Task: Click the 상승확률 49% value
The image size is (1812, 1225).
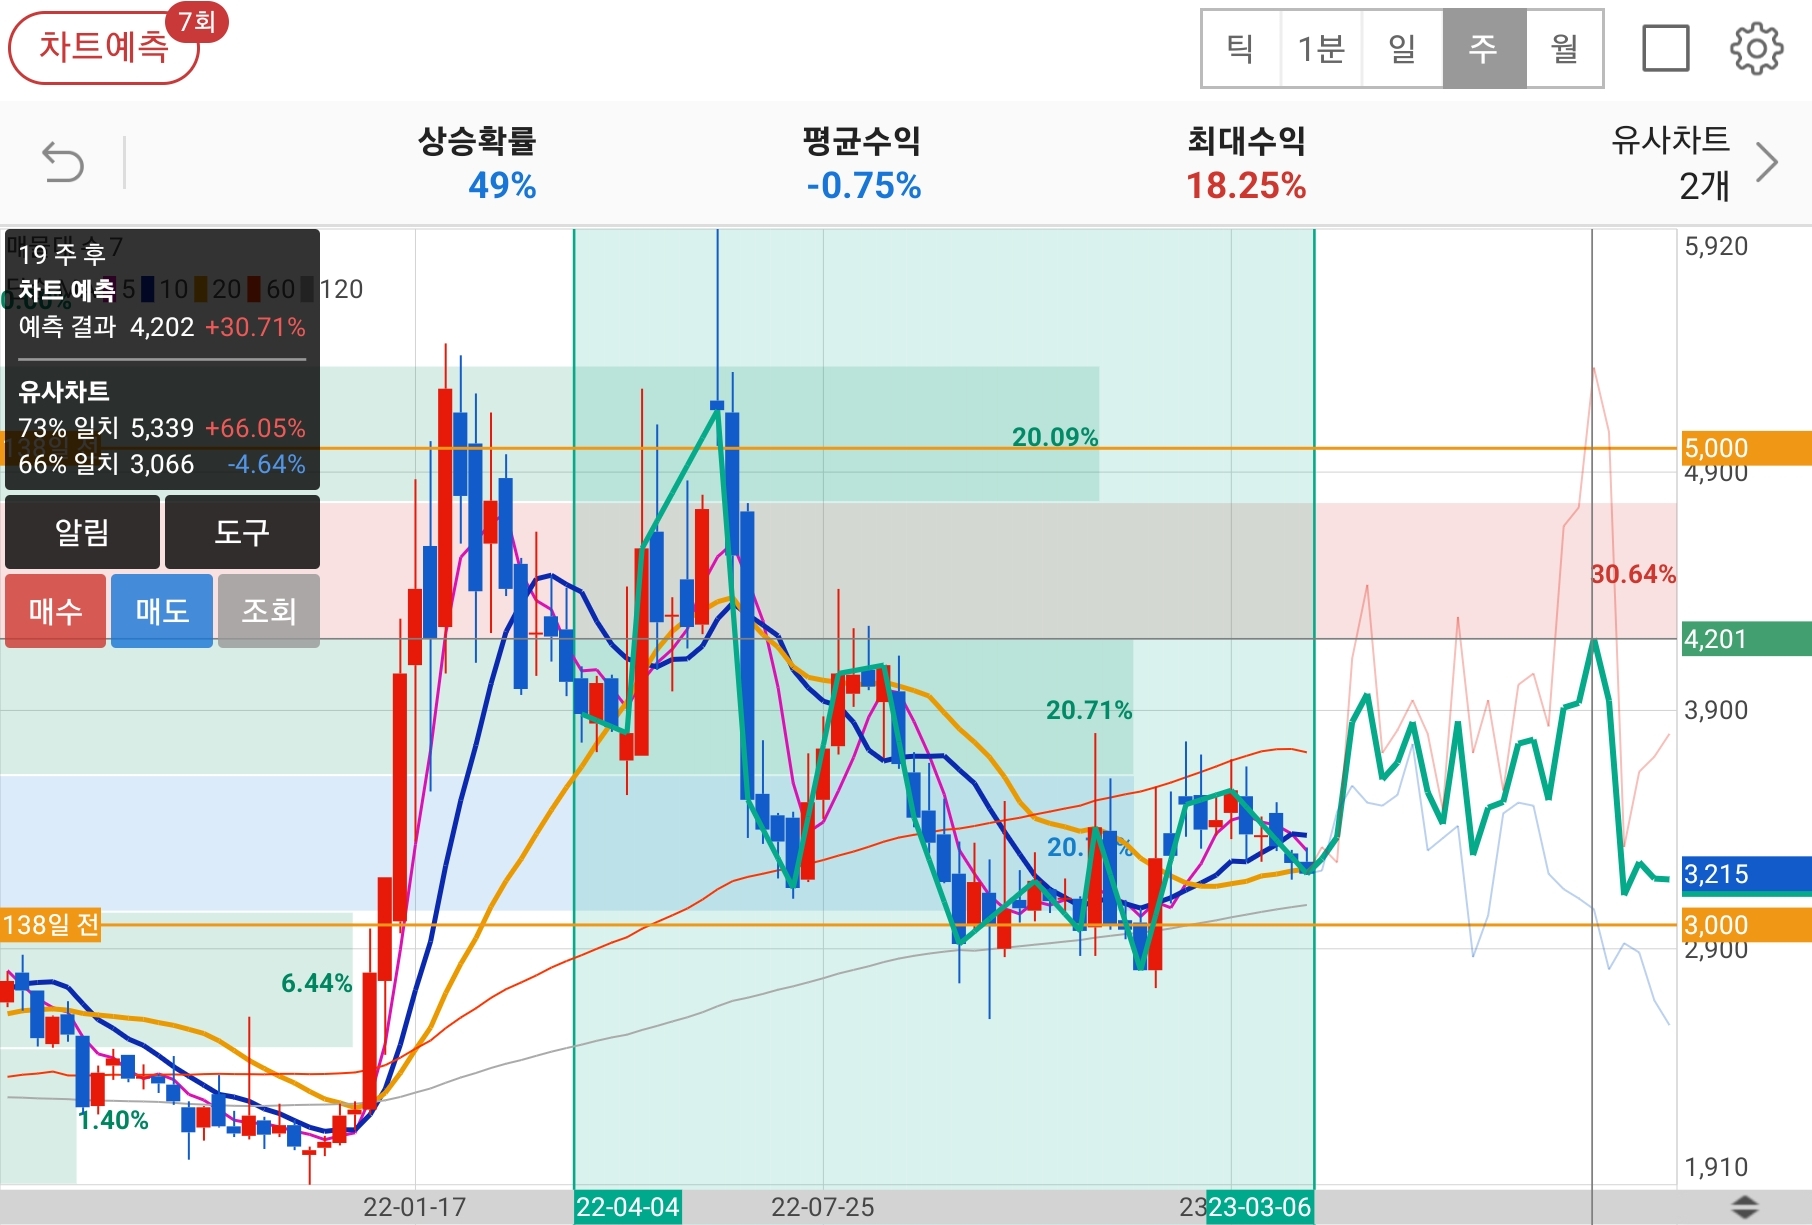Action: coord(502,186)
